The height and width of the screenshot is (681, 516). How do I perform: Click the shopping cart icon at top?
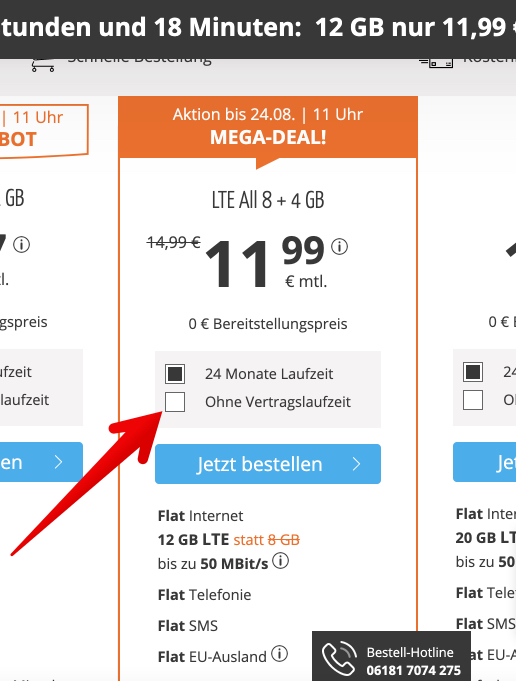click(43, 65)
